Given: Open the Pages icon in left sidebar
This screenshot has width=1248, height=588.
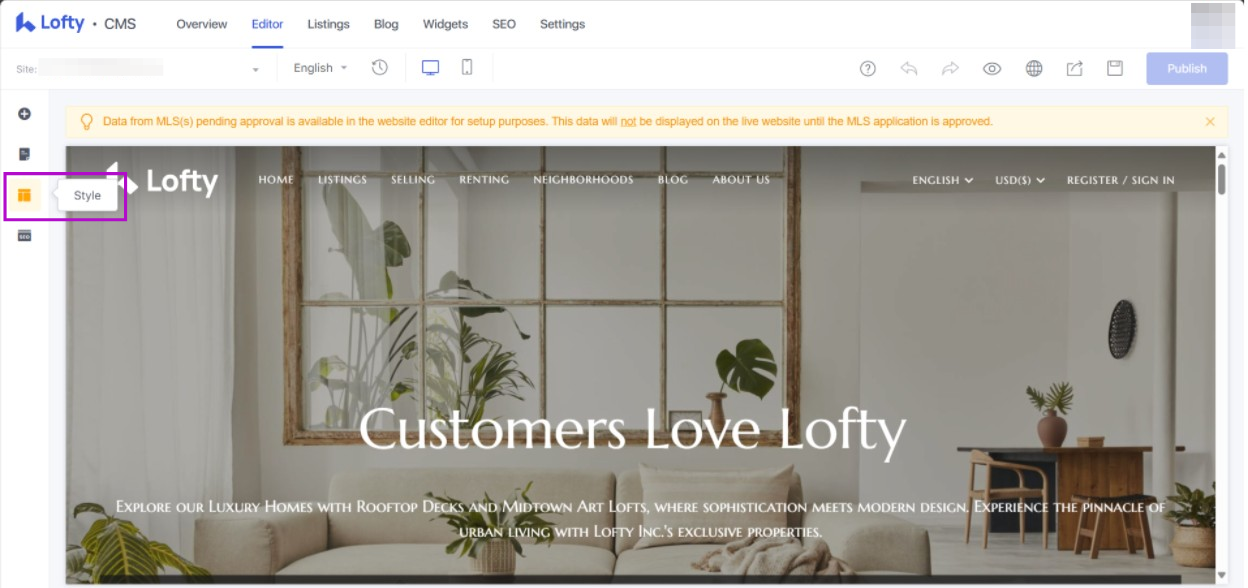Looking at the screenshot, I should click(25, 154).
